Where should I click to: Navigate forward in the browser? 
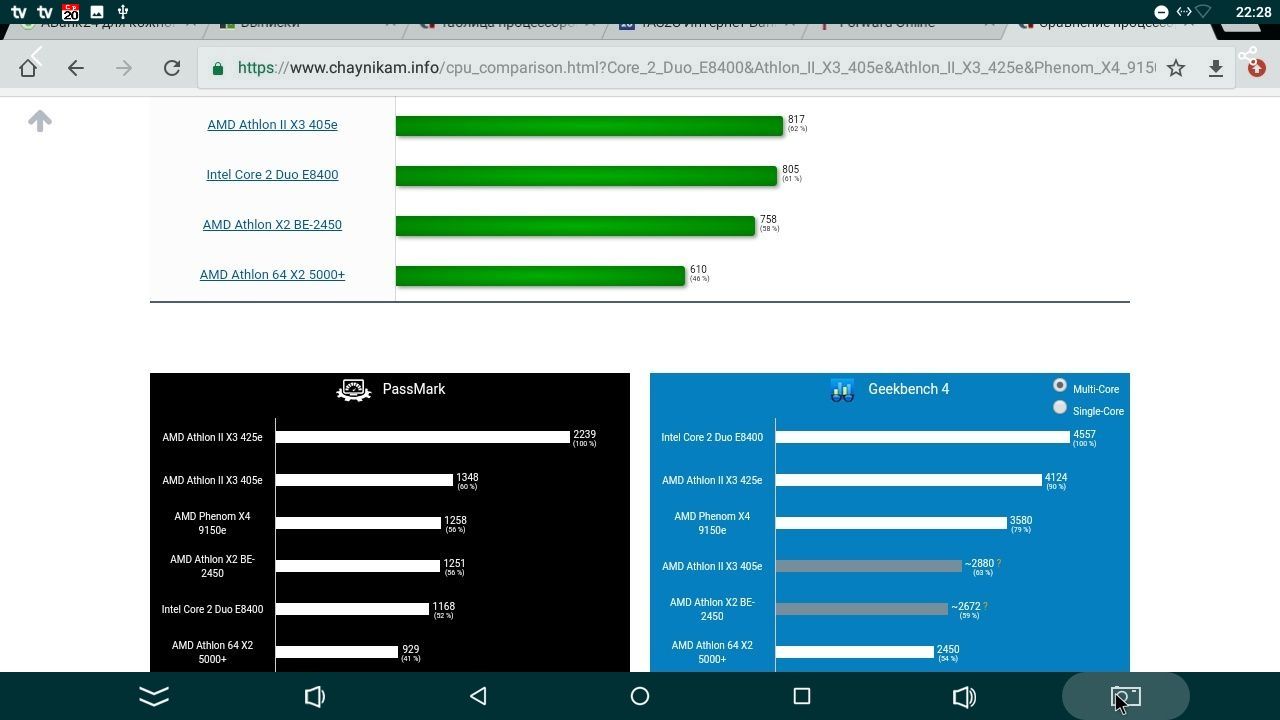tap(124, 67)
